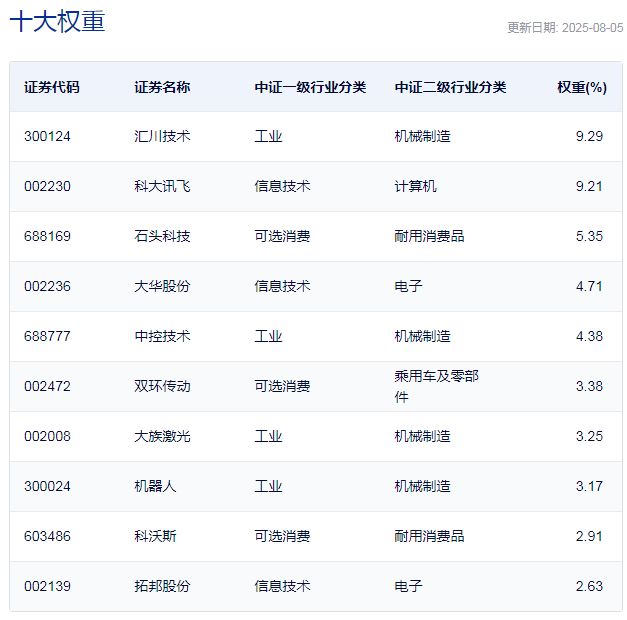The height and width of the screenshot is (620, 627).
Task: Select security code 002472
Action: (47, 386)
